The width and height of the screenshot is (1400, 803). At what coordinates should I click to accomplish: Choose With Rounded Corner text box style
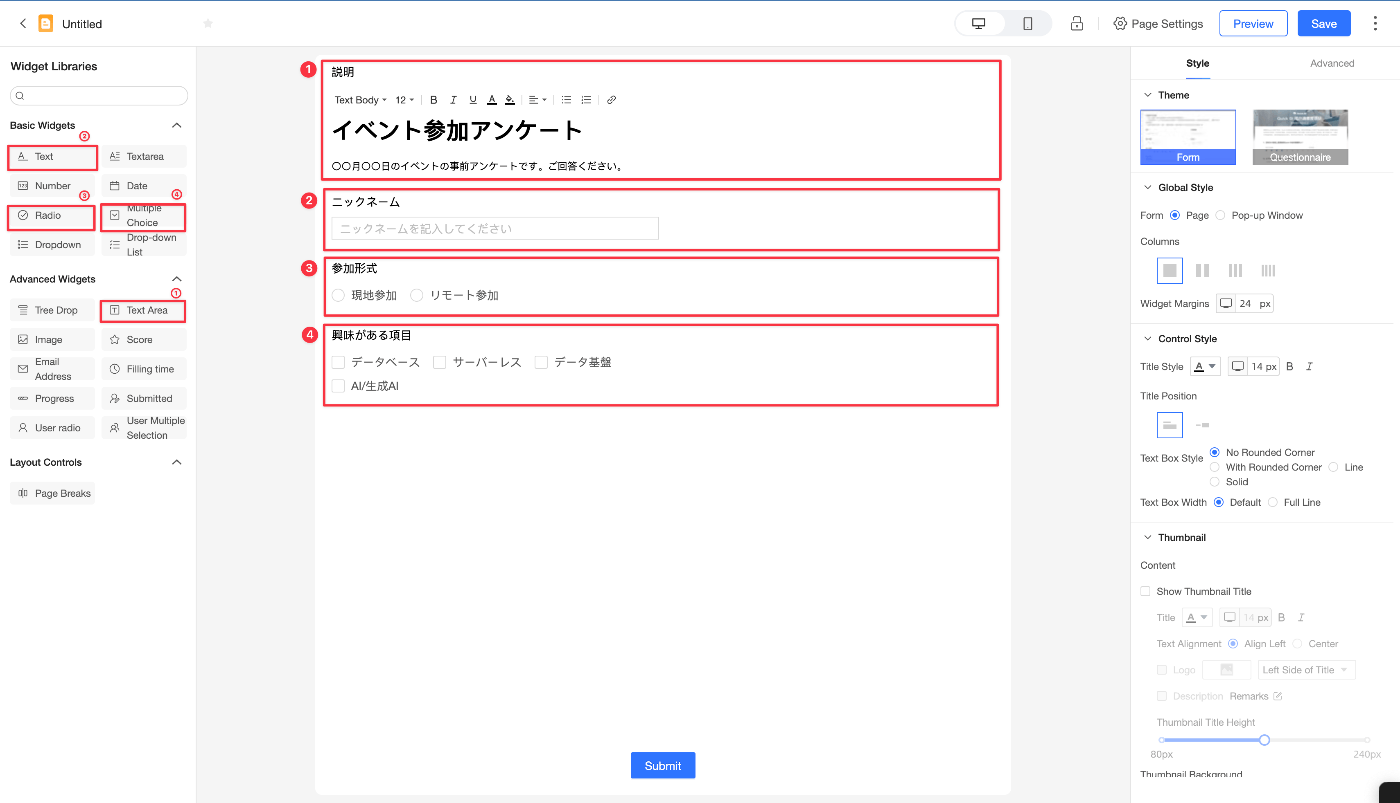[x=1215, y=467]
